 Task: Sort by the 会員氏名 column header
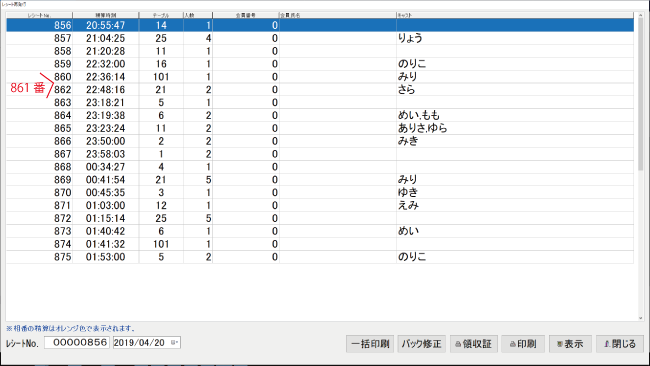[x=338, y=15]
